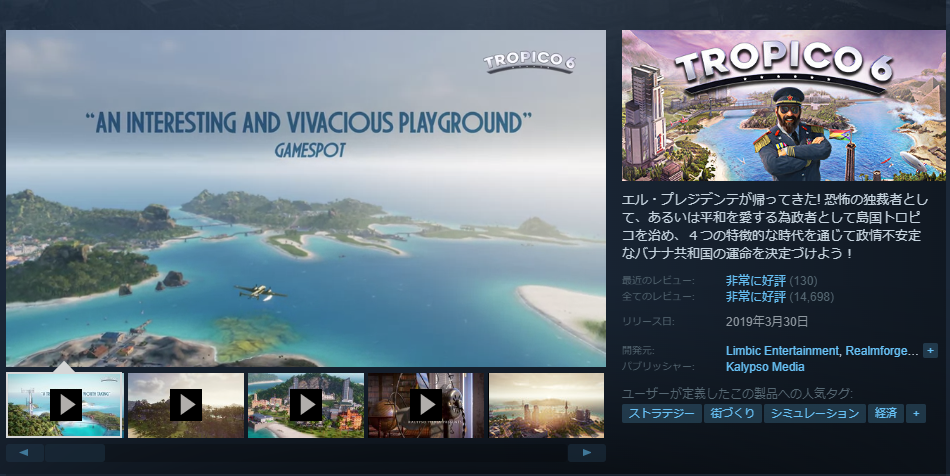
Task: Play the fourth trailer with globe and projector
Action: point(427,405)
